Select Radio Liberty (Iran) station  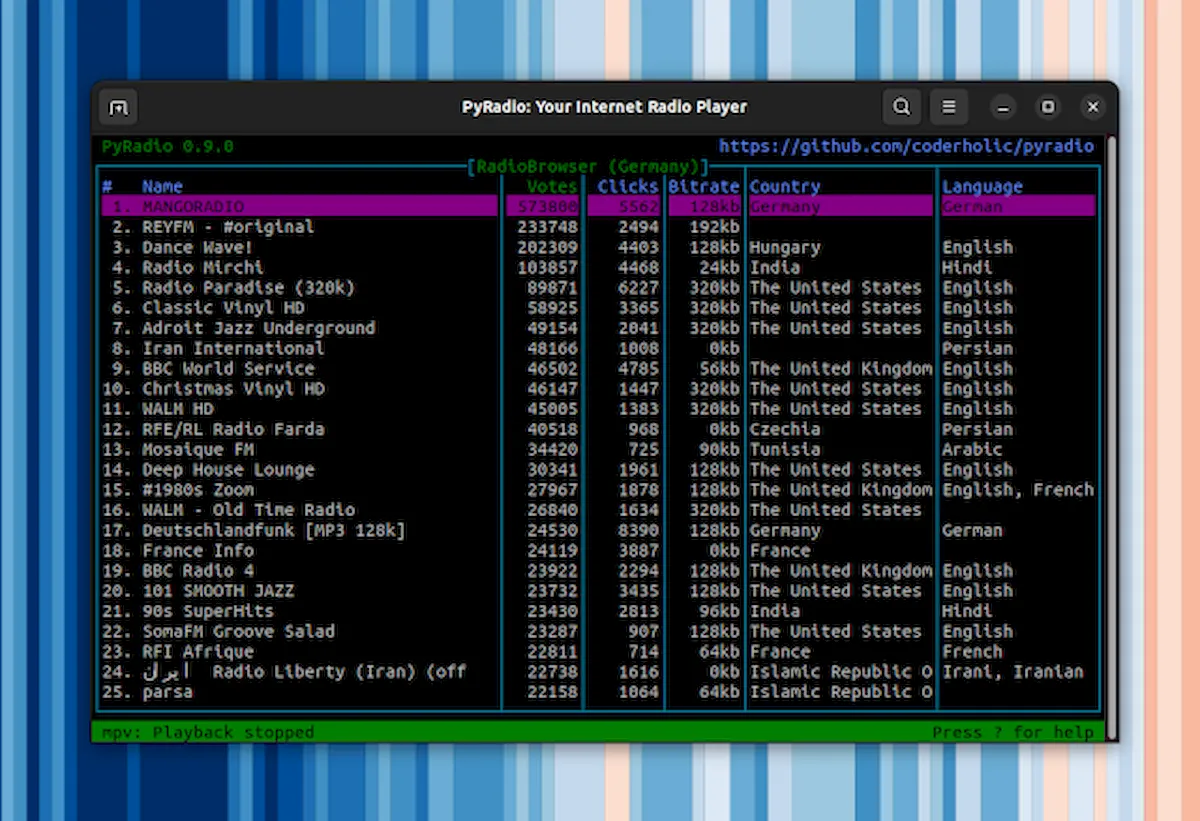[598, 671]
